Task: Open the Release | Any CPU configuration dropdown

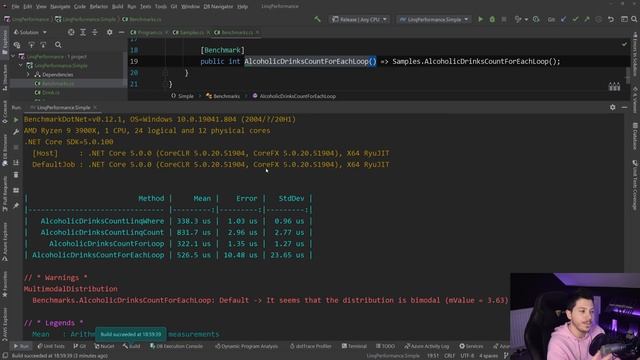Action: point(359,19)
